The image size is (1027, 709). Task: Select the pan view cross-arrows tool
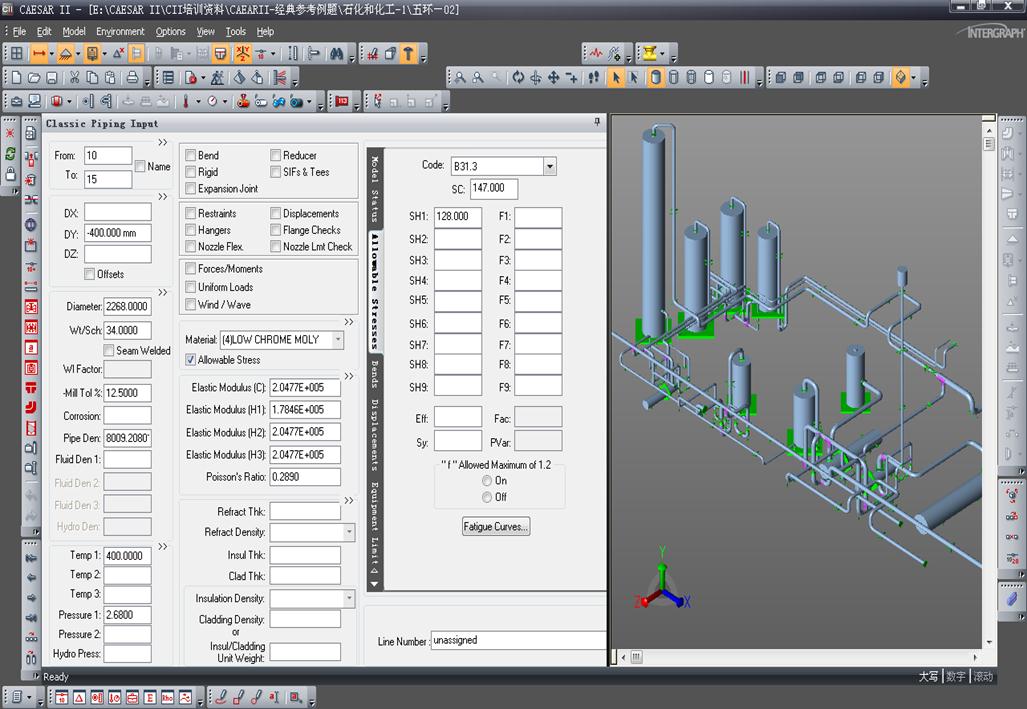553,78
